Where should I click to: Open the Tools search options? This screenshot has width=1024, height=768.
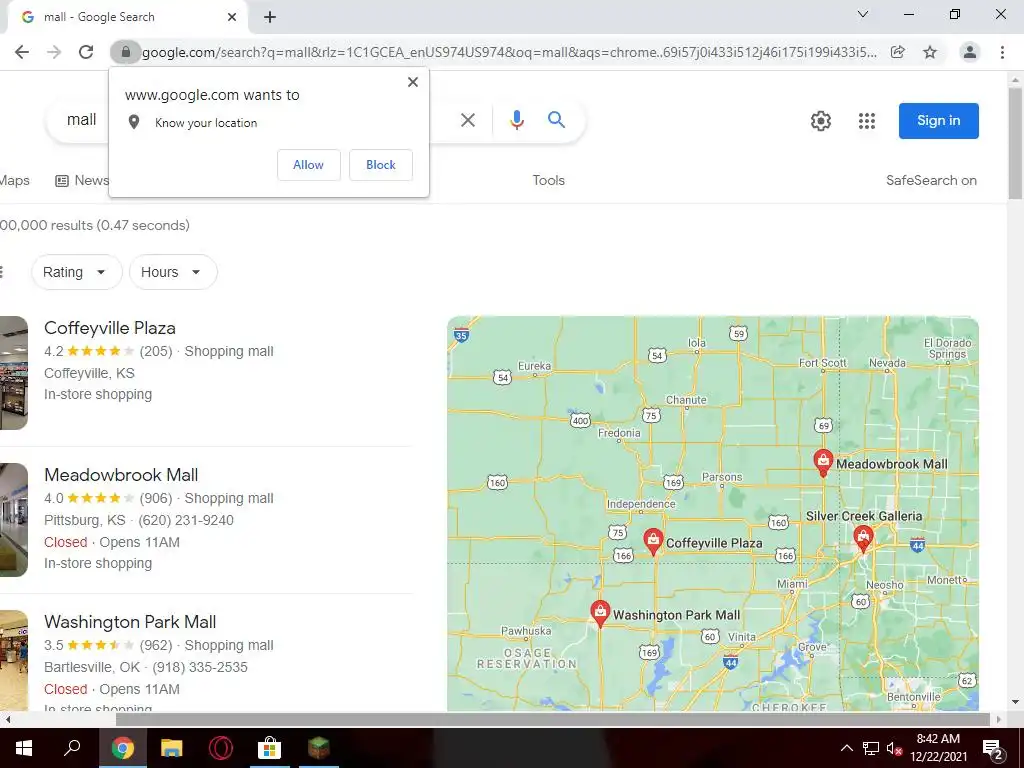click(549, 180)
